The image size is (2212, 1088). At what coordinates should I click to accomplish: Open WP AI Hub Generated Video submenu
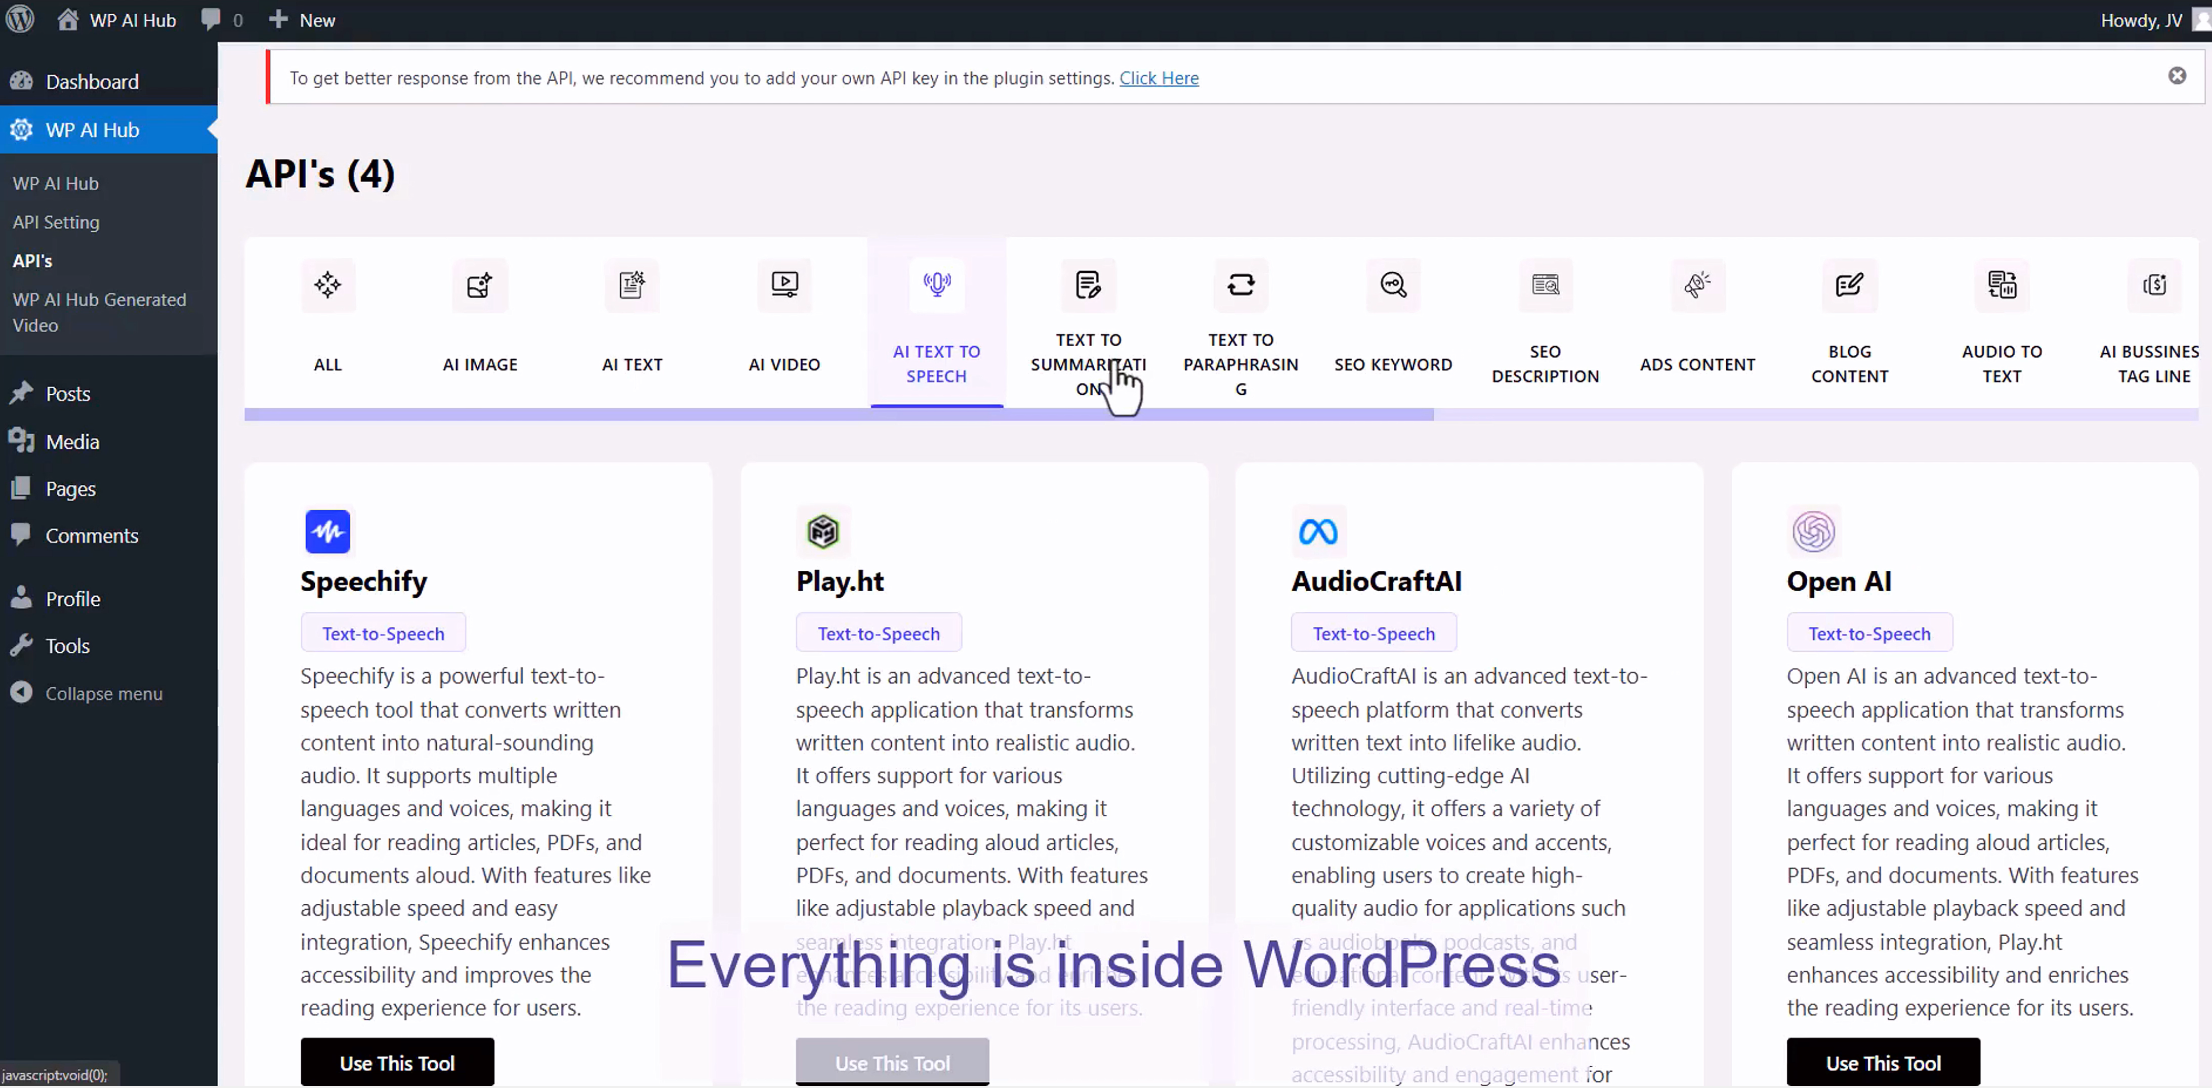[99, 312]
